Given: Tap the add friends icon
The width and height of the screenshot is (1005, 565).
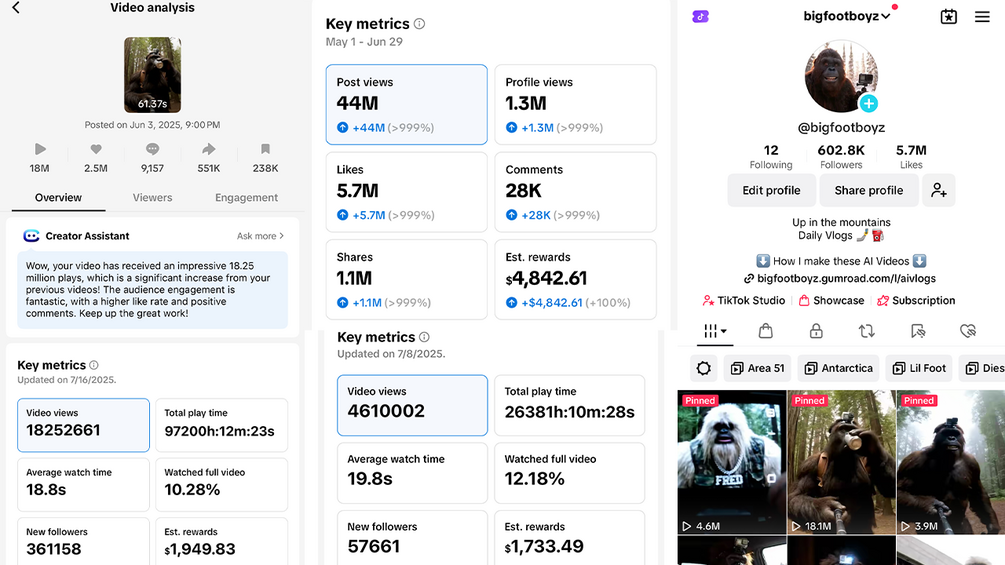Looking at the screenshot, I should (x=939, y=190).
